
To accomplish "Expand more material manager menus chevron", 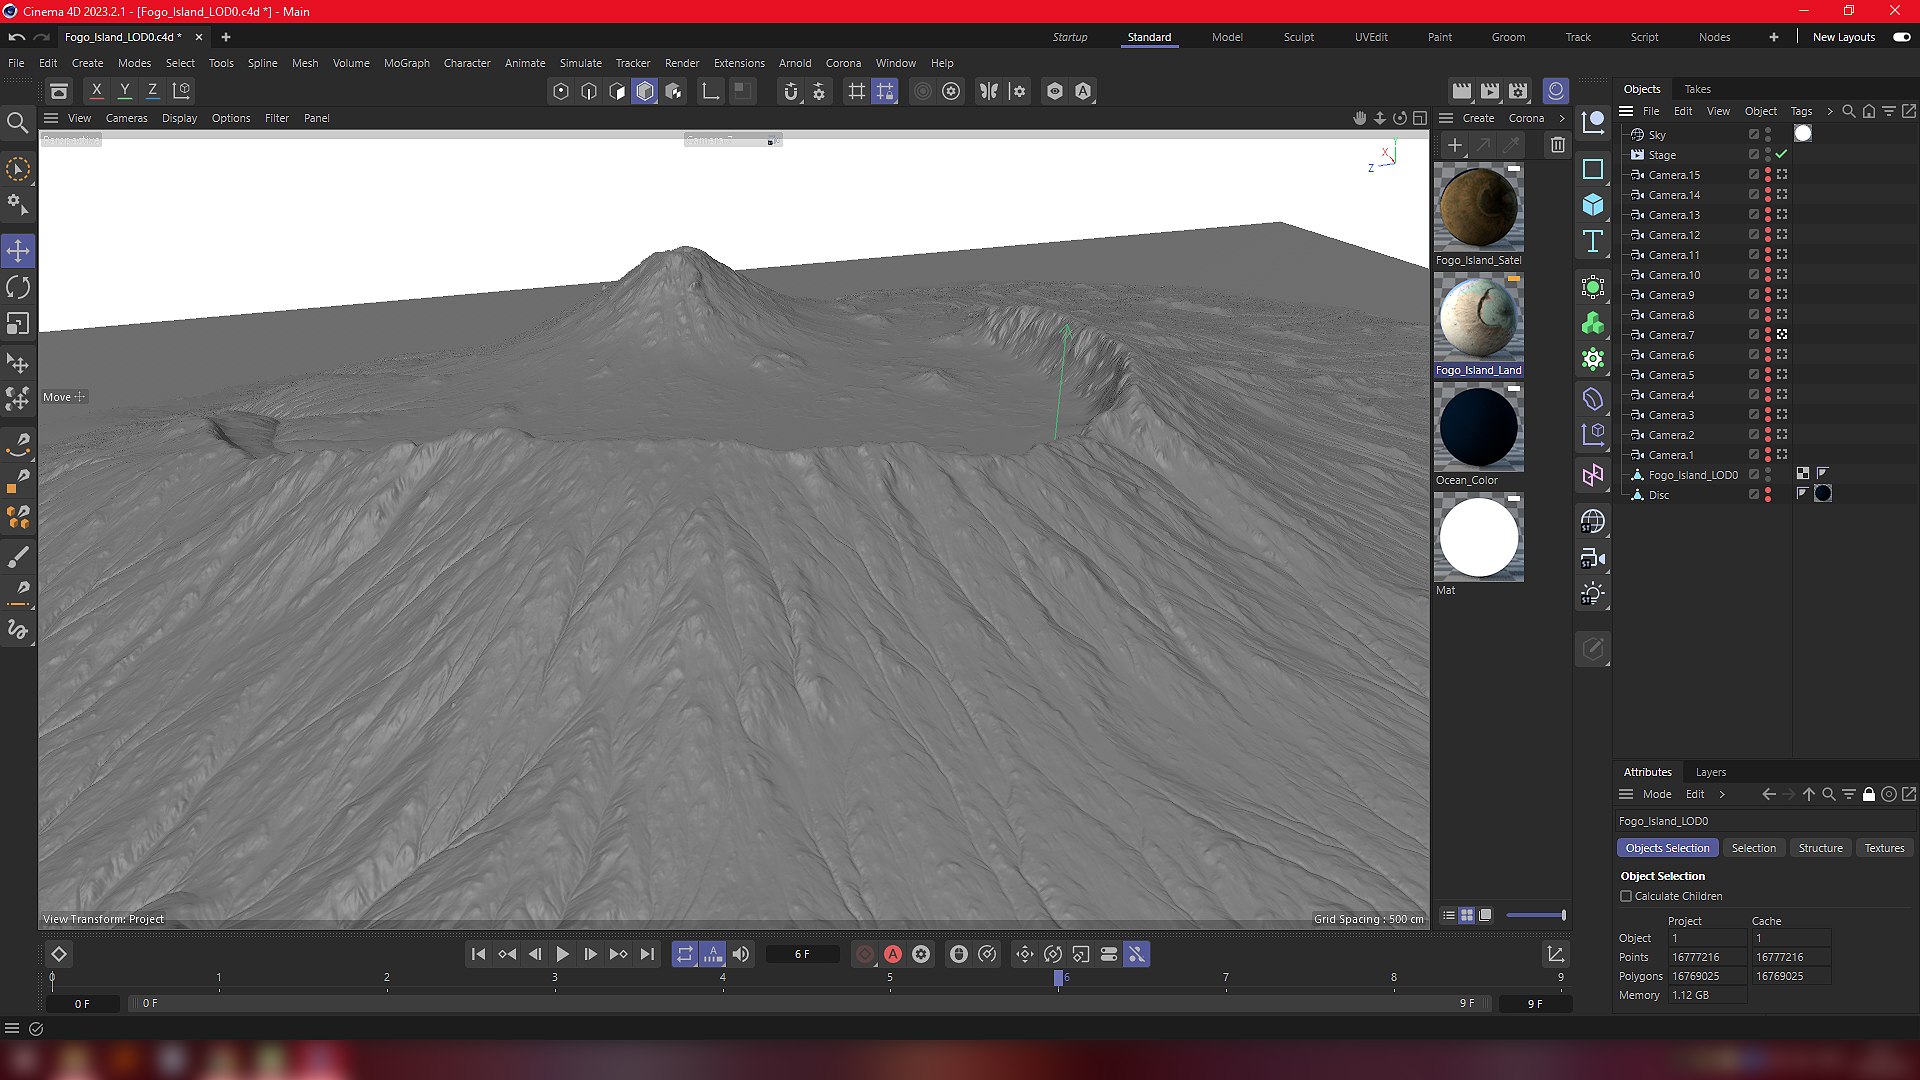I will coord(1562,118).
